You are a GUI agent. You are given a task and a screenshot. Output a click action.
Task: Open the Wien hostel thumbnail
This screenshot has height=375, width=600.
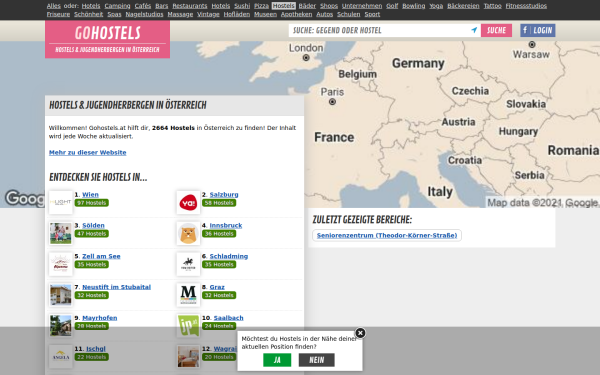click(x=60, y=202)
